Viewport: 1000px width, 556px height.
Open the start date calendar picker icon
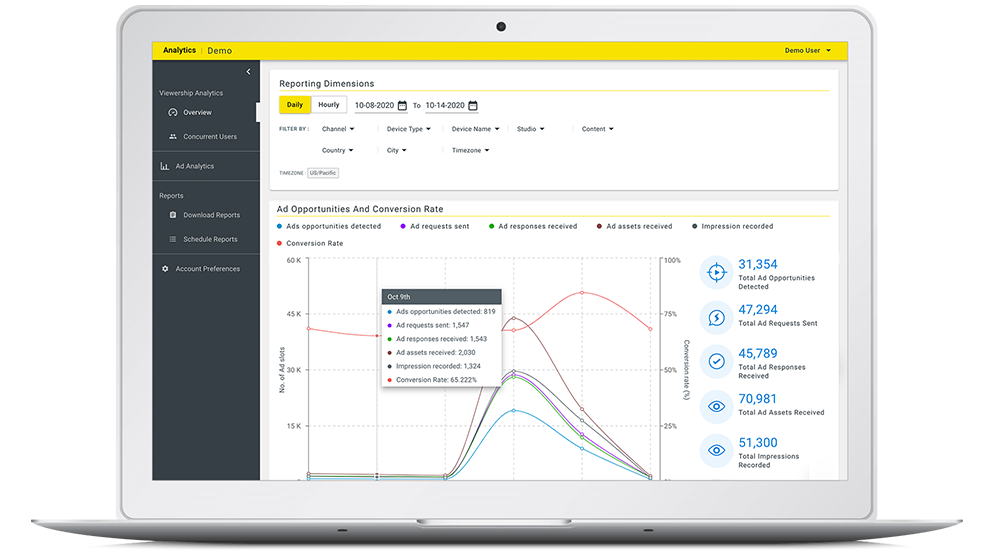pos(402,105)
